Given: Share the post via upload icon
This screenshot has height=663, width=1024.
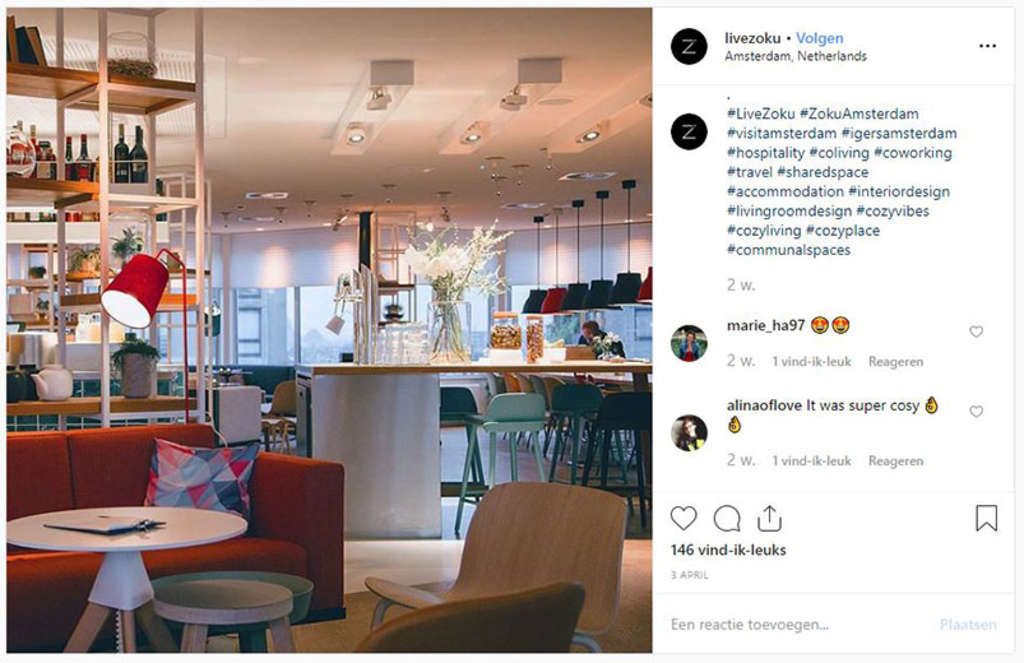Looking at the screenshot, I should [769, 519].
